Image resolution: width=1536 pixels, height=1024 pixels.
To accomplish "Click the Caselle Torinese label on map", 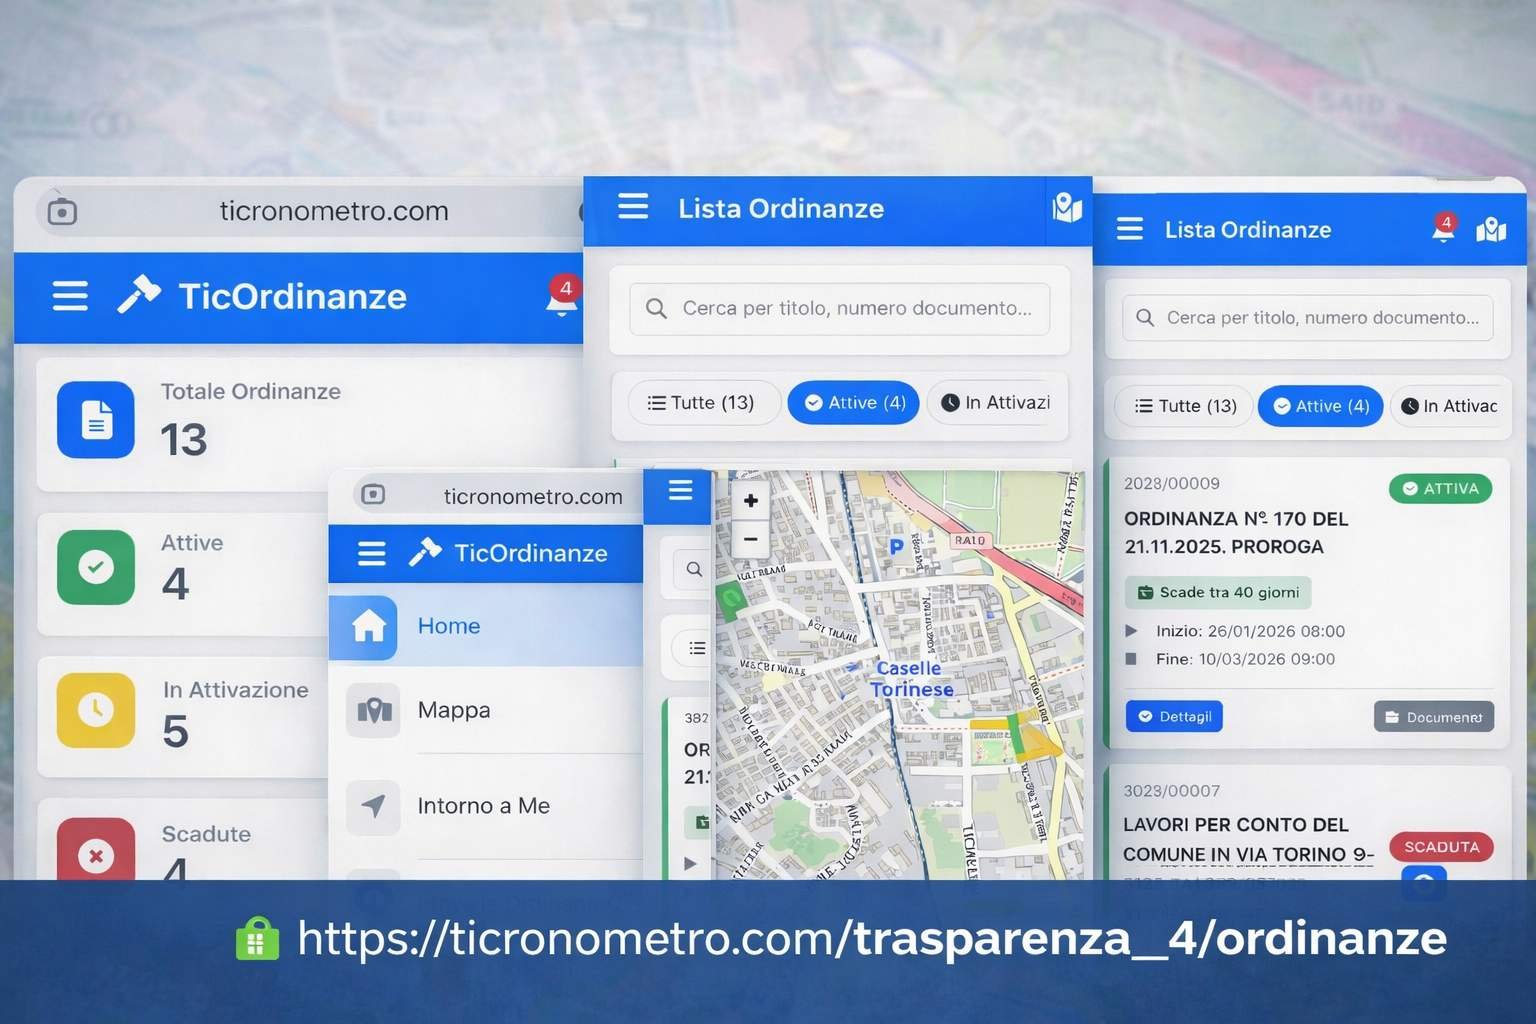I will point(909,679).
